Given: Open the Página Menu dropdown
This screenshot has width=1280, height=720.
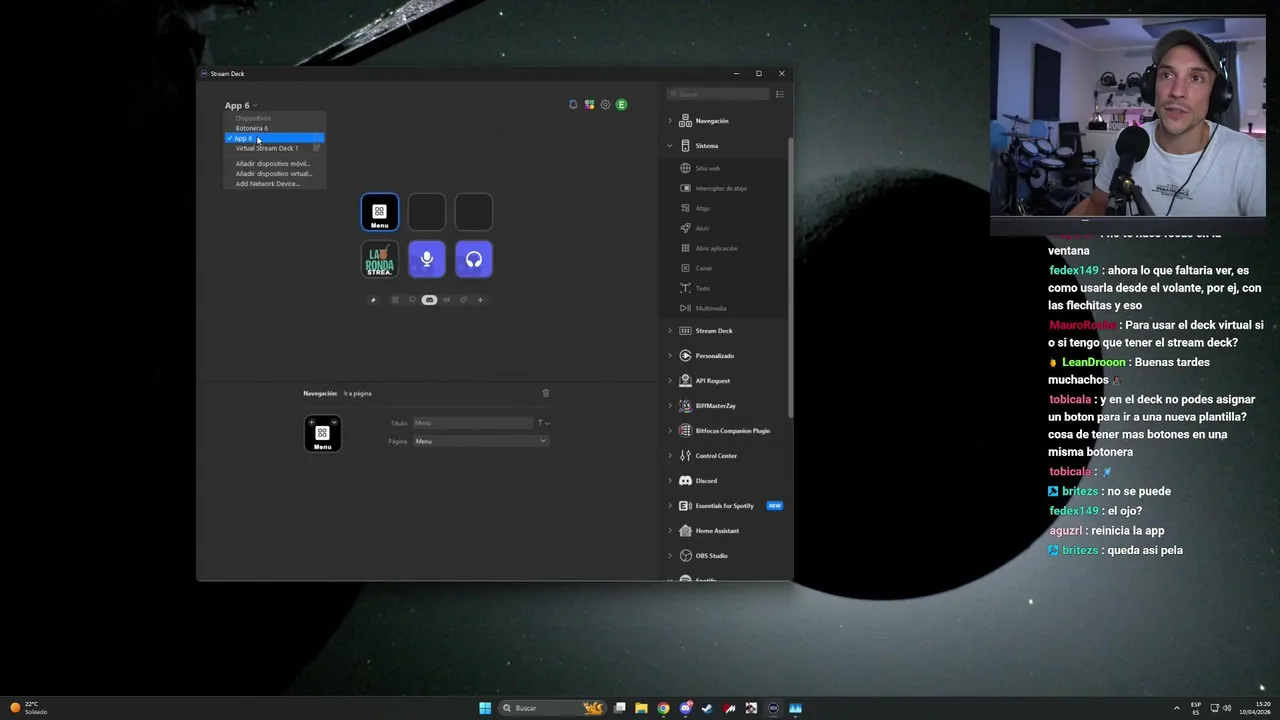Looking at the screenshot, I should coord(481,441).
